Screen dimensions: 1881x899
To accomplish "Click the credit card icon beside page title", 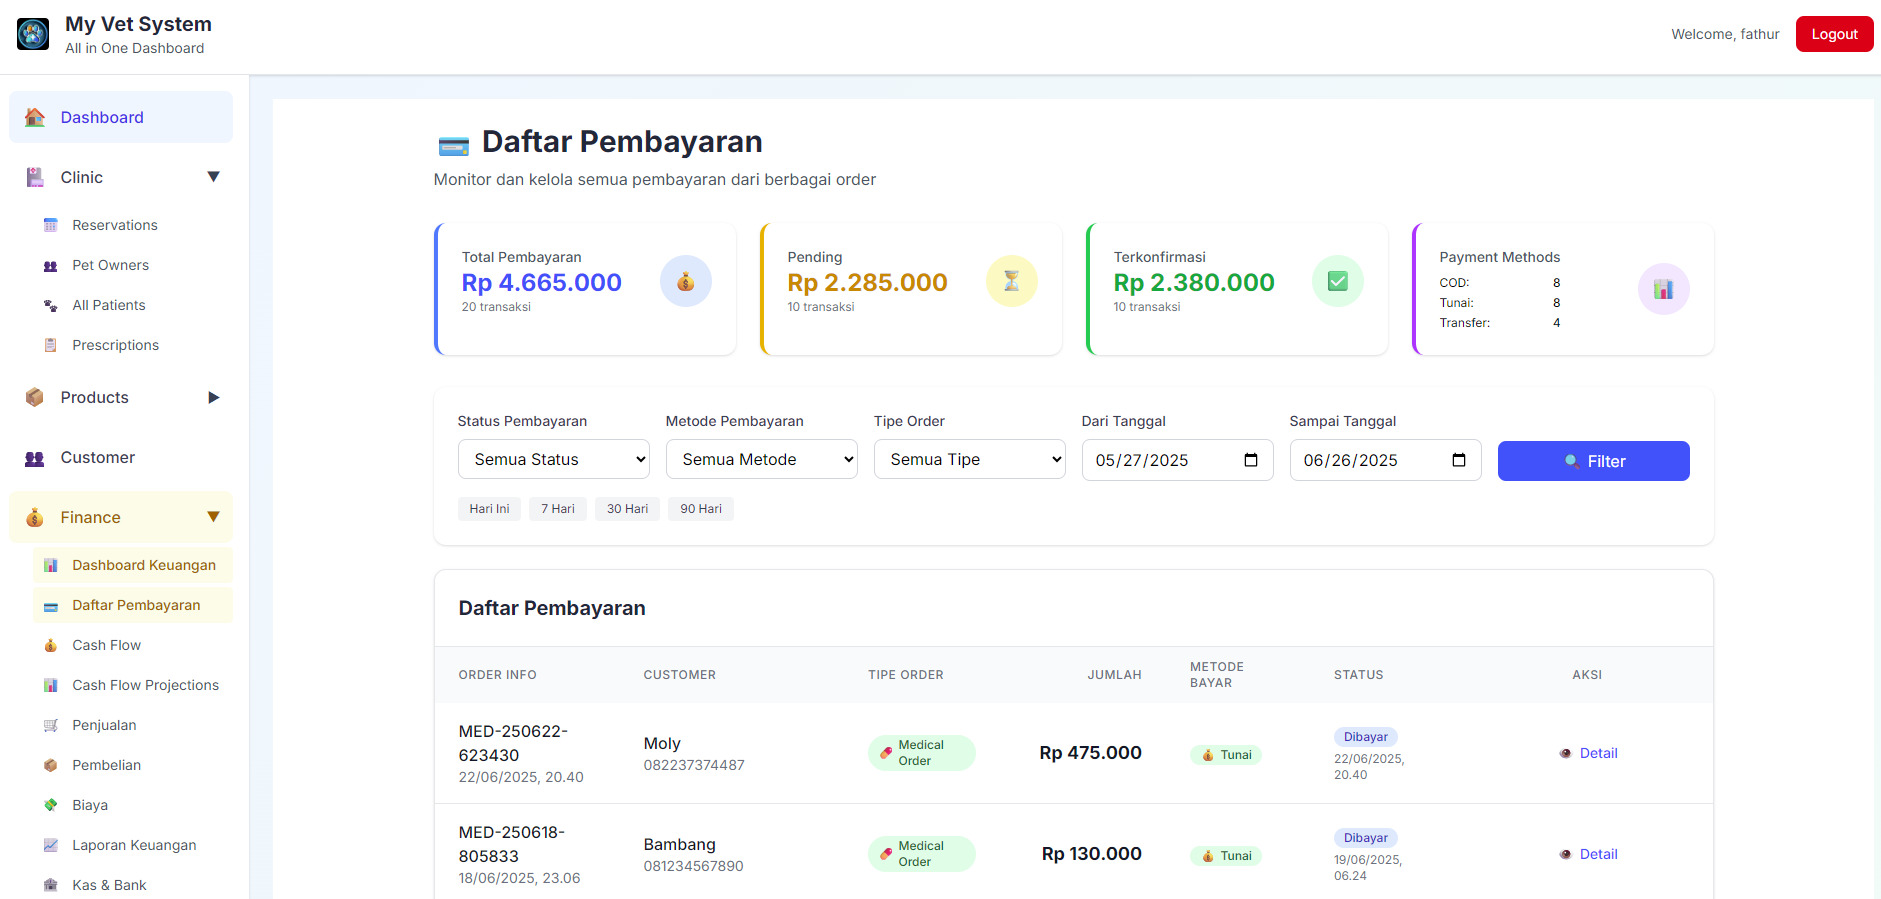I will coord(454,146).
